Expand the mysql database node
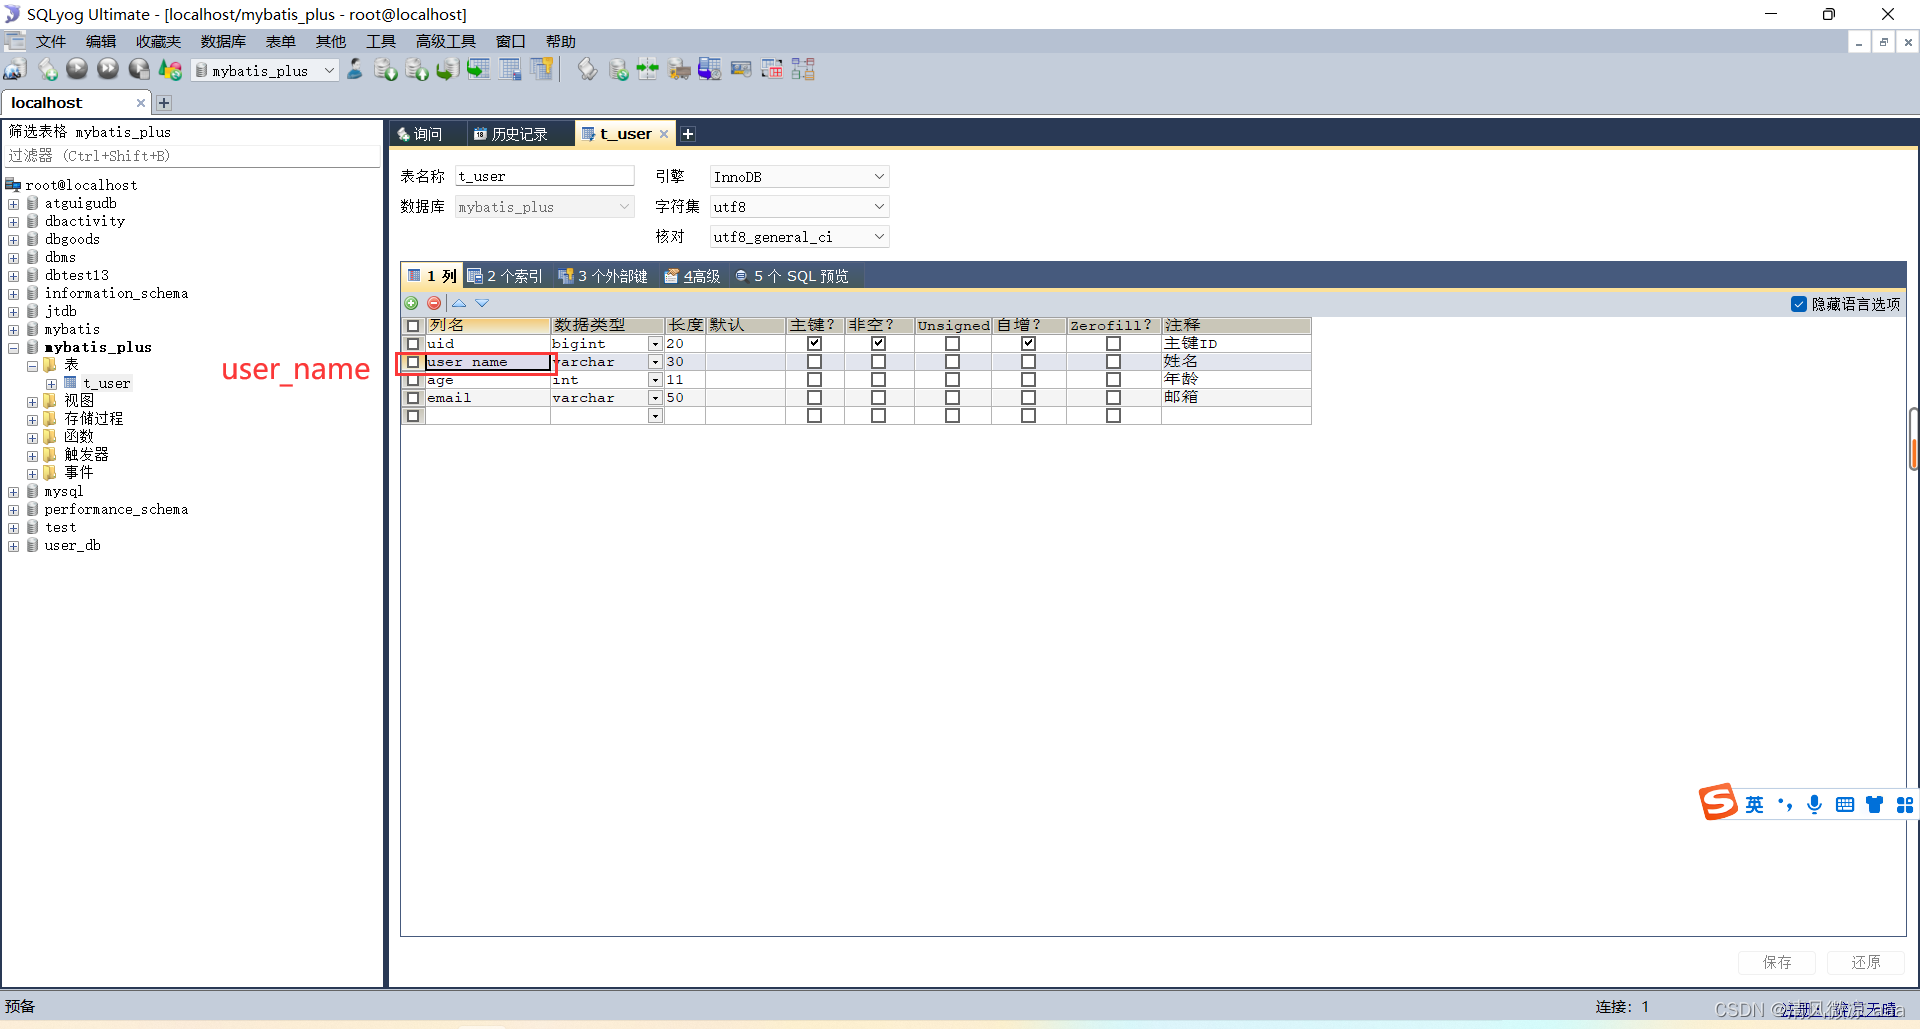Screen dimensions: 1920x1029 [x=14, y=492]
